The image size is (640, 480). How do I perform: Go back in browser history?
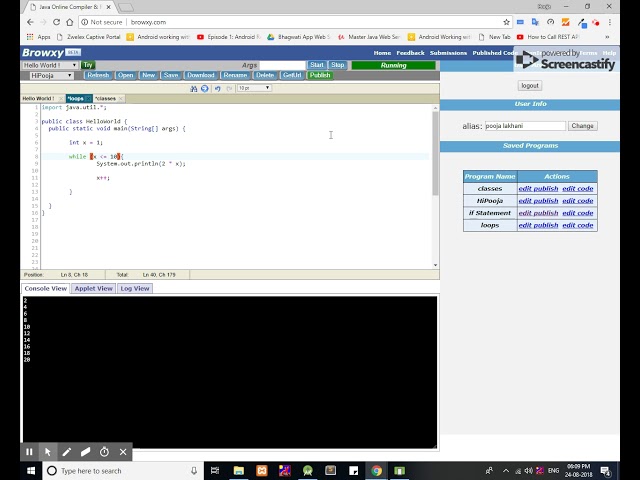(x=30, y=22)
